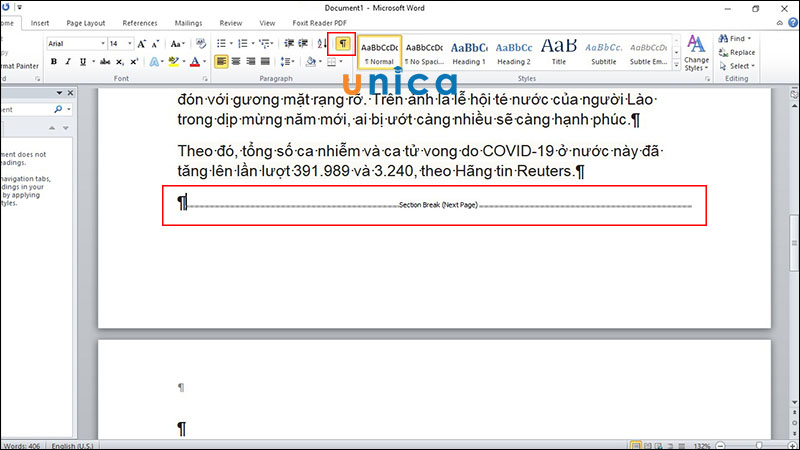
Task: Open the Font Color dropdown arrow
Action: point(205,62)
